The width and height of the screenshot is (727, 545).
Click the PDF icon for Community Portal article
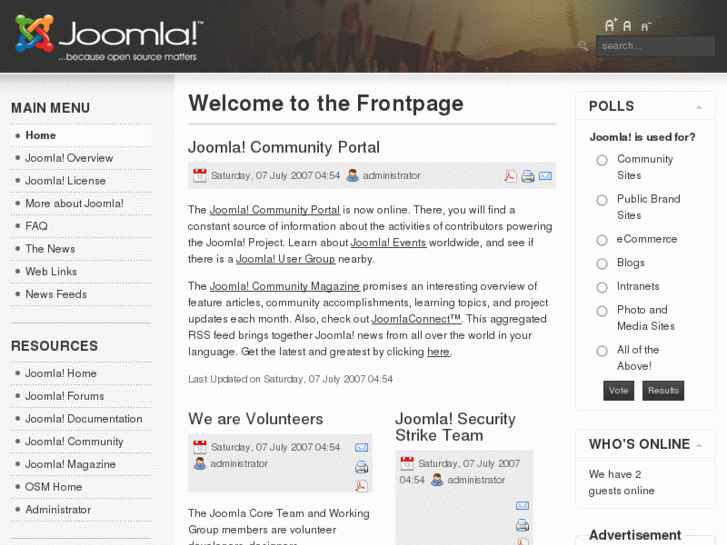click(x=510, y=176)
